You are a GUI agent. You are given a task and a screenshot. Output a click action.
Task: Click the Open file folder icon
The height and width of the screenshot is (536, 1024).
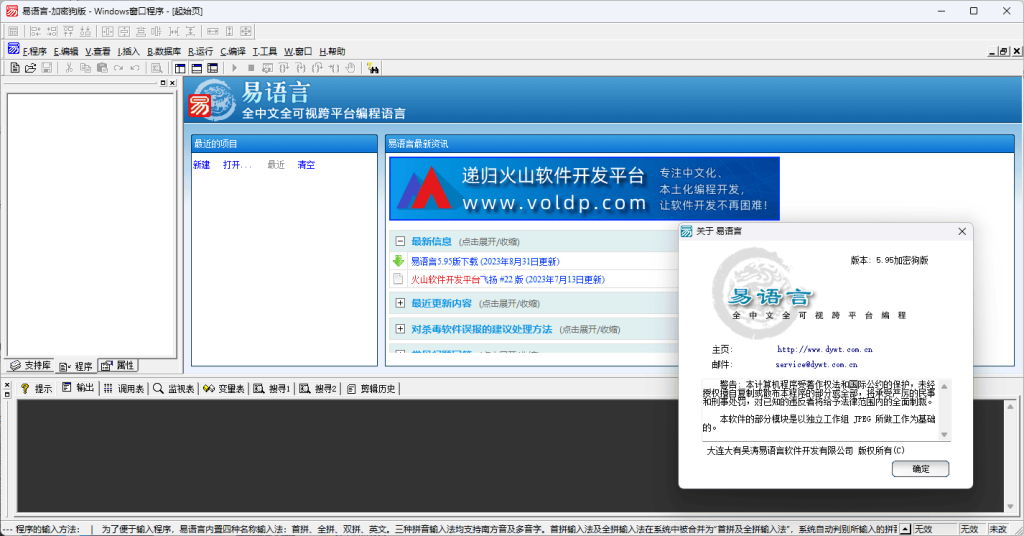[31, 68]
